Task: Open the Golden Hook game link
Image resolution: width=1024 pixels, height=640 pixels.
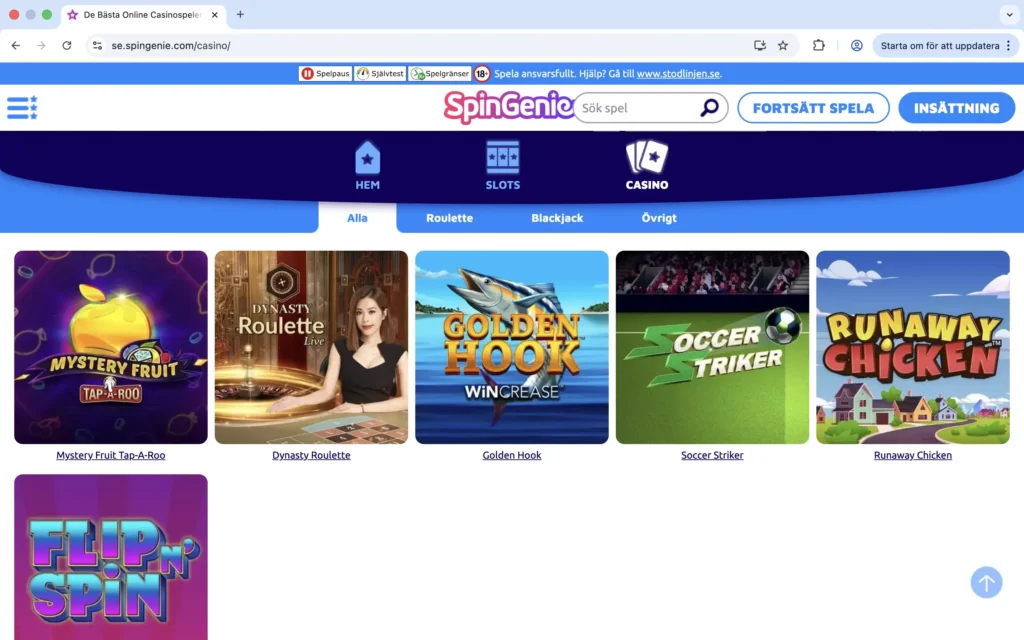Action: [511, 455]
